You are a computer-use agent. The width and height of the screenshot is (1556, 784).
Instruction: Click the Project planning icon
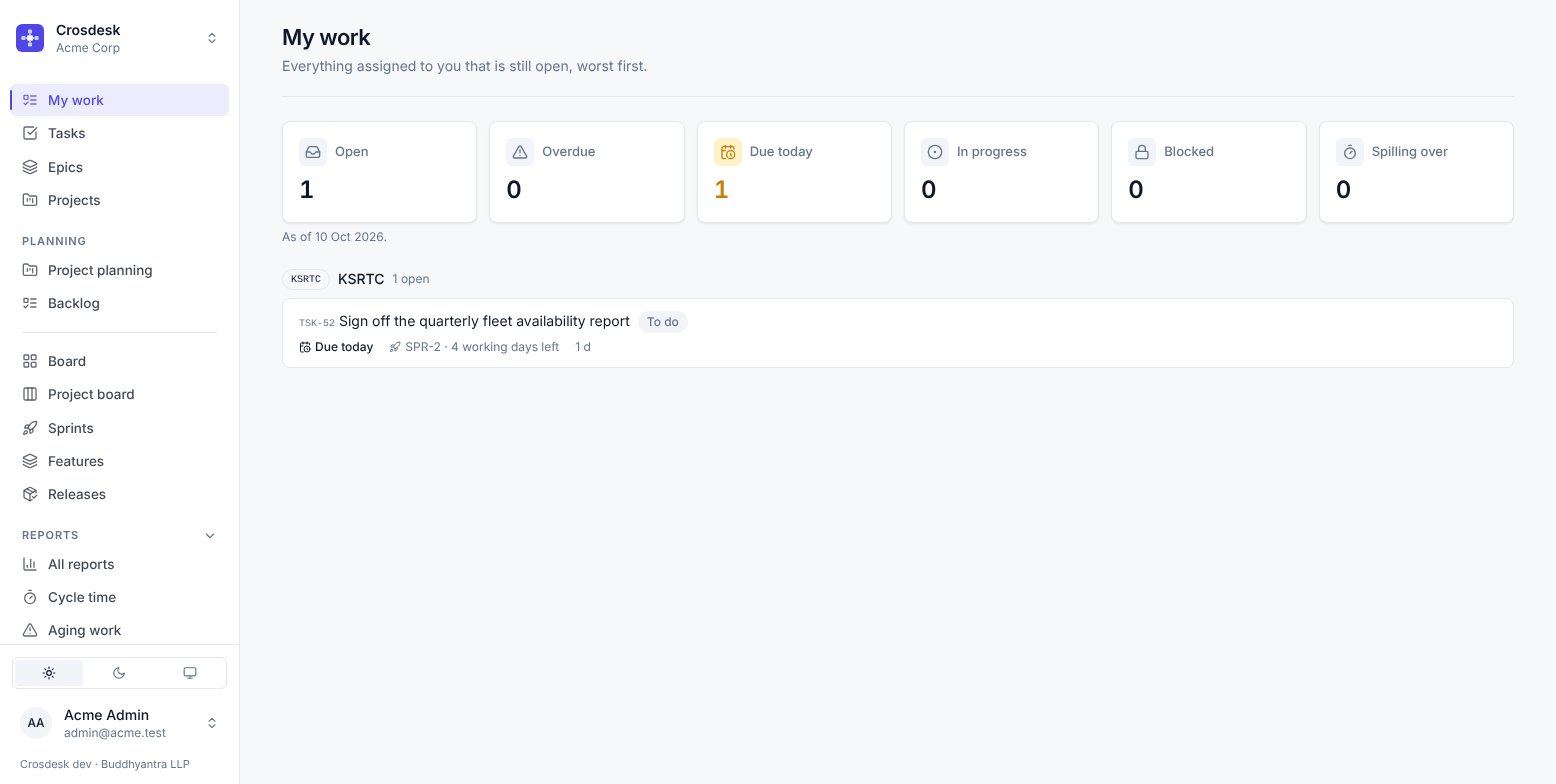pyautogui.click(x=30, y=270)
